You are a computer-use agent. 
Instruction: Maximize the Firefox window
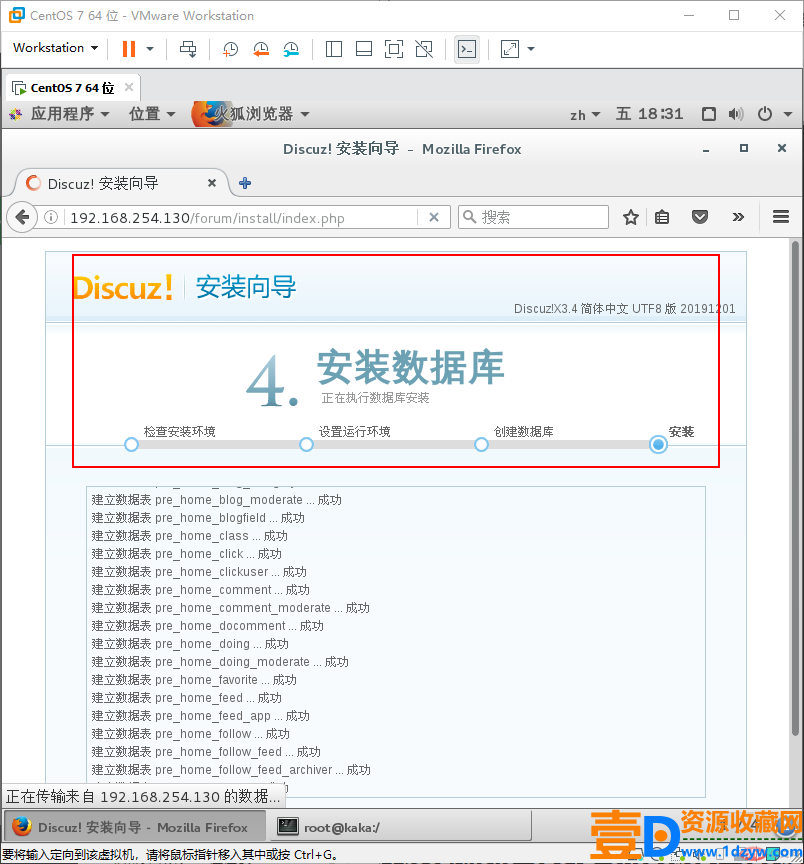tap(744, 148)
